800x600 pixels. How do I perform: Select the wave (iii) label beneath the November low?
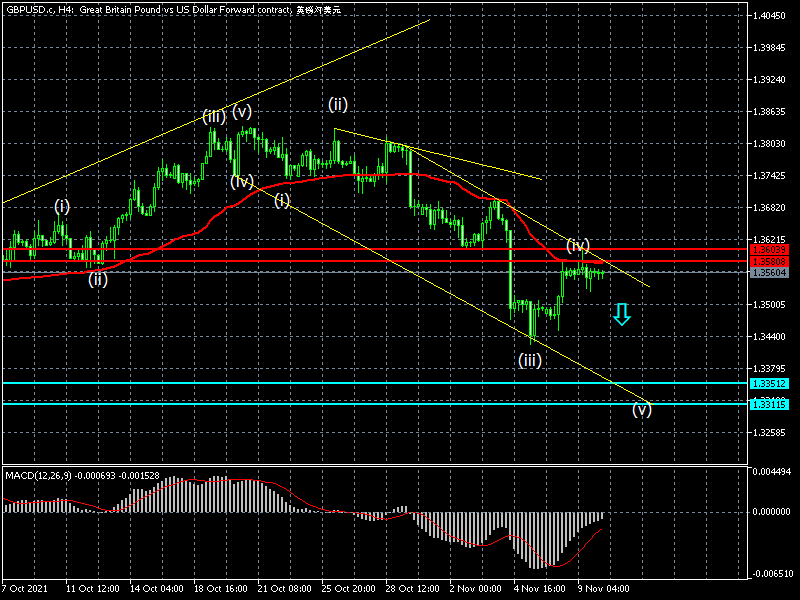[x=530, y=361]
